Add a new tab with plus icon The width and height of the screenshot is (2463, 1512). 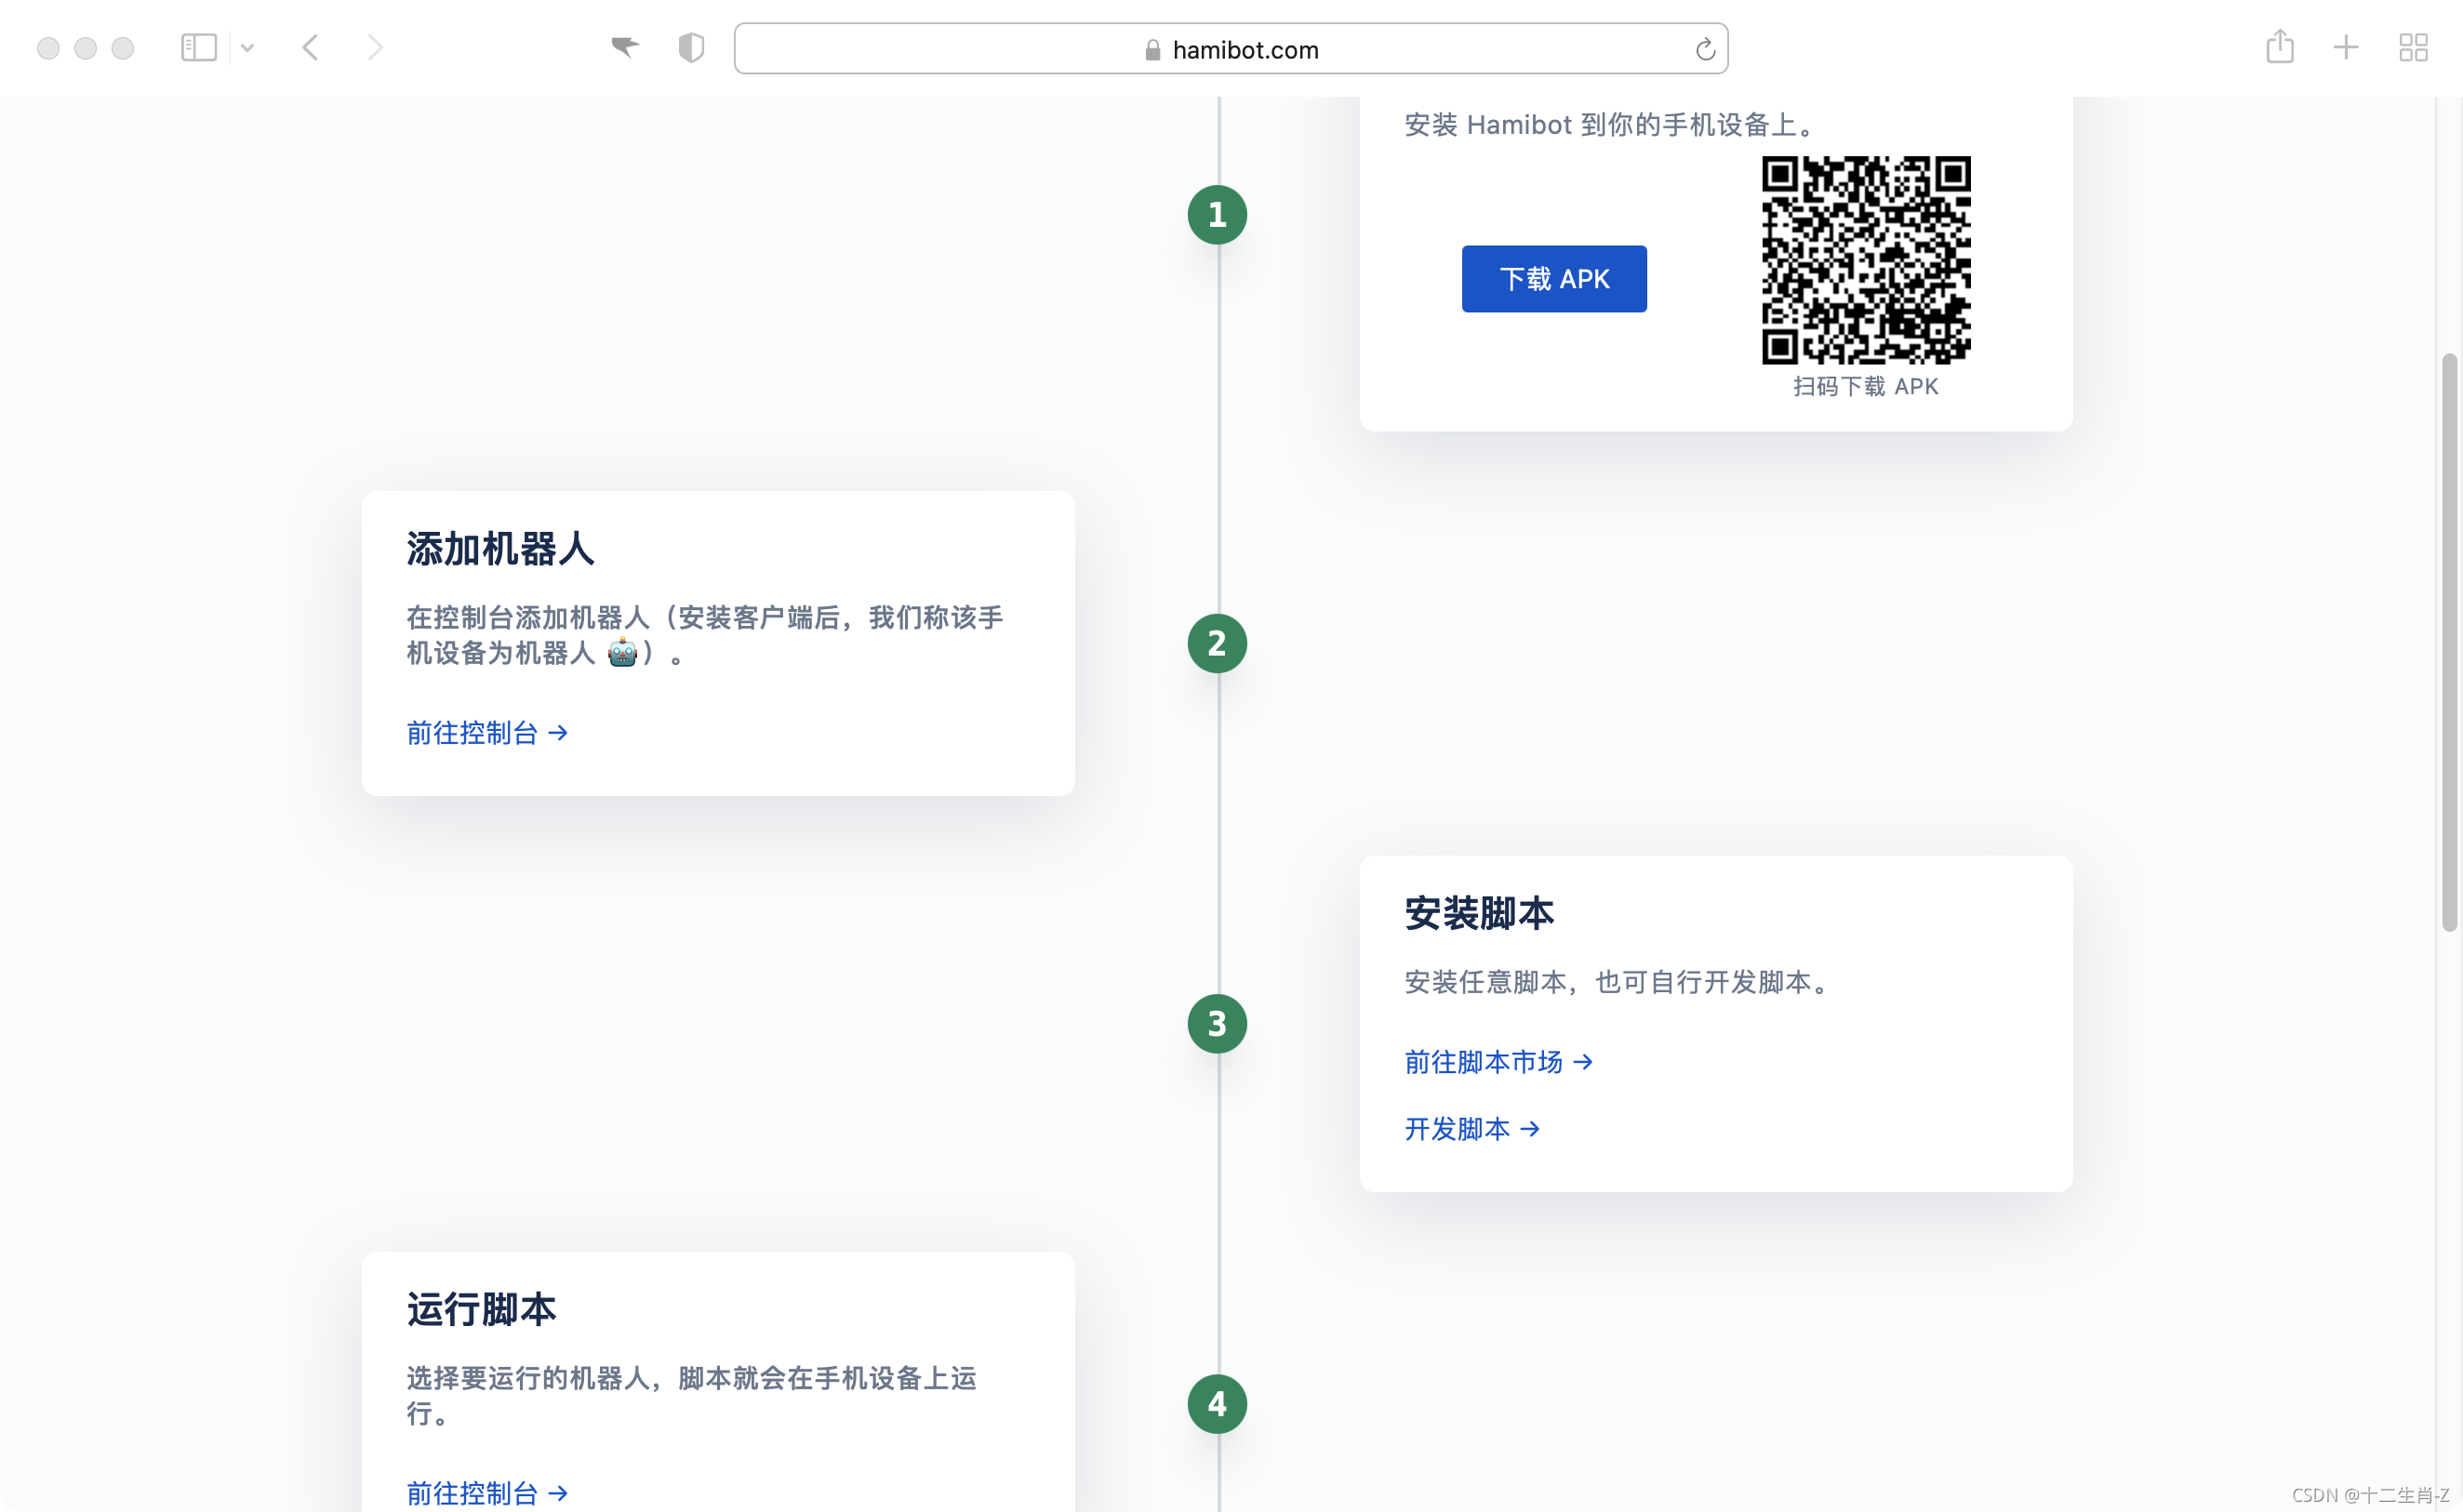2345,47
